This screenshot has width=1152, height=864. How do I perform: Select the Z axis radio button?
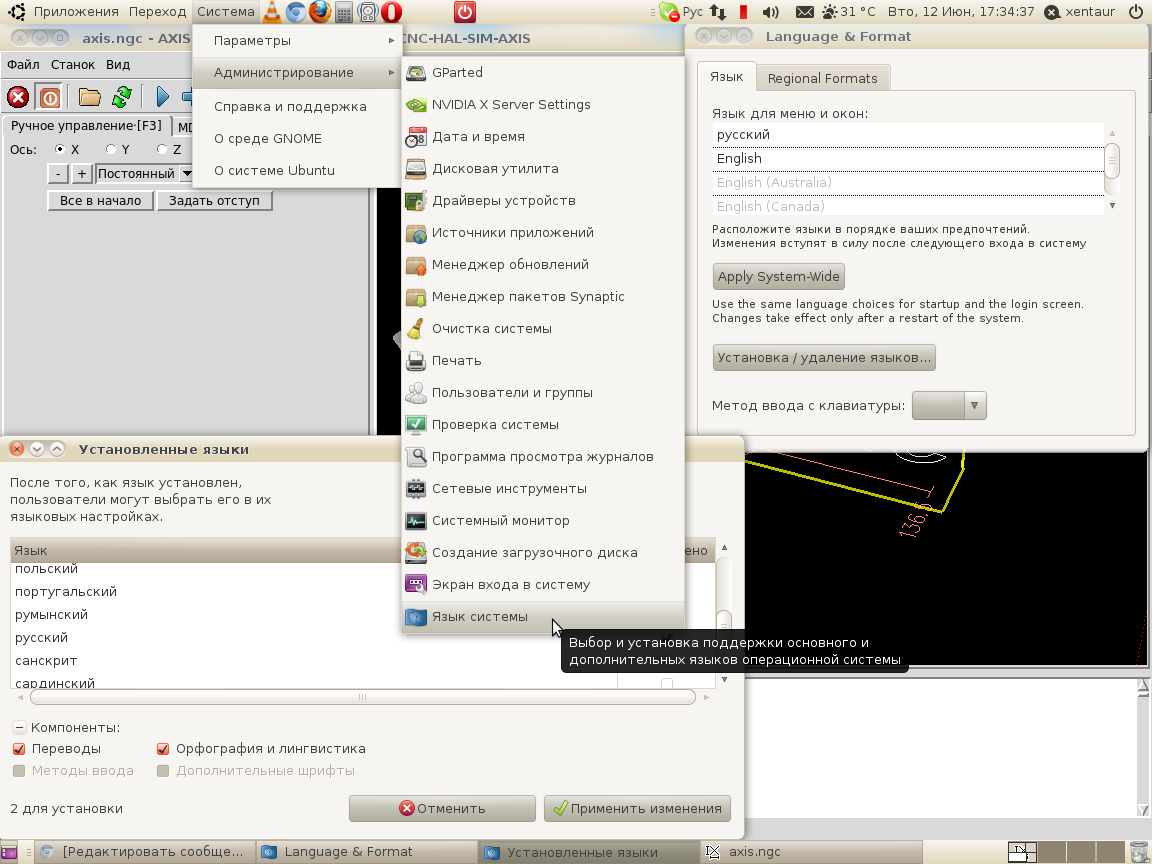pyautogui.click(x=162, y=149)
